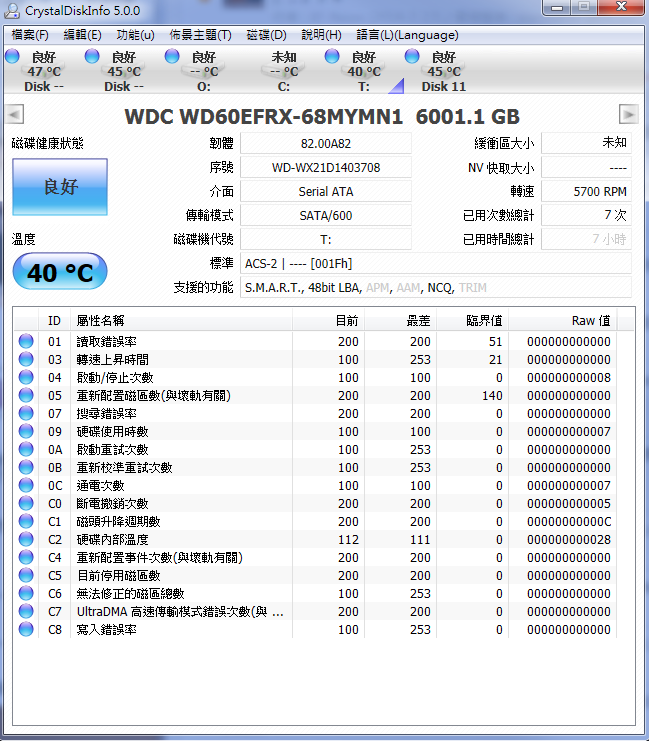Viewport: 649px width, 741px height.
Task: Click raw value 00000000000C of C1 row
Action: 569,522
